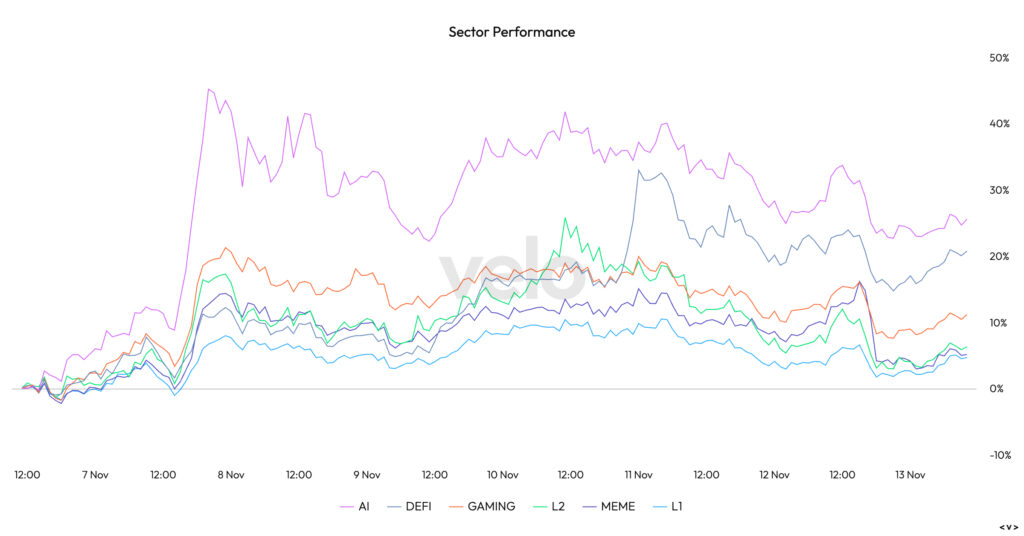Click the Sector Performance chart title
Image resolution: width=1024 pixels, height=536 pixels.
(512, 32)
